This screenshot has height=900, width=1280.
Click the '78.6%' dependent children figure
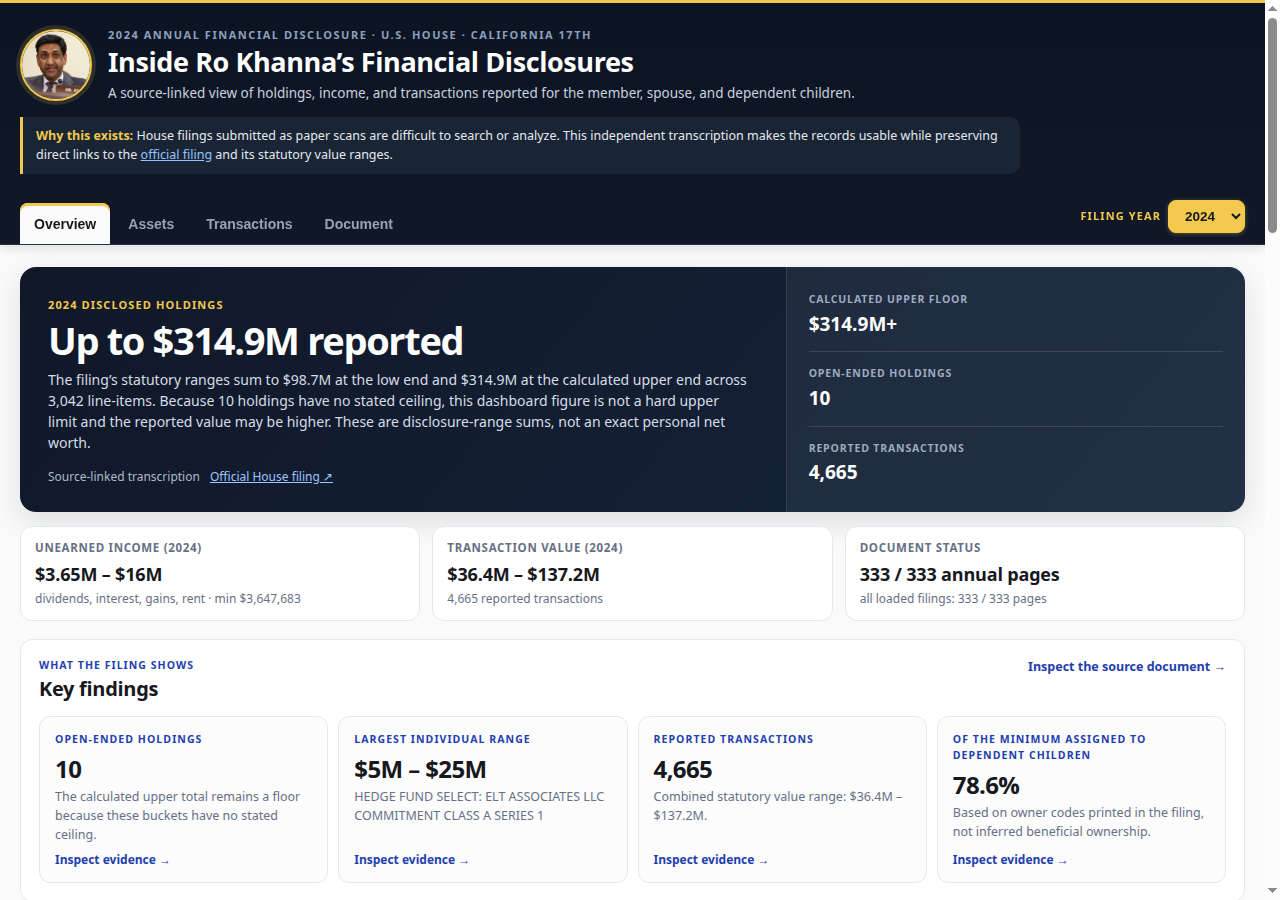[x=986, y=786]
